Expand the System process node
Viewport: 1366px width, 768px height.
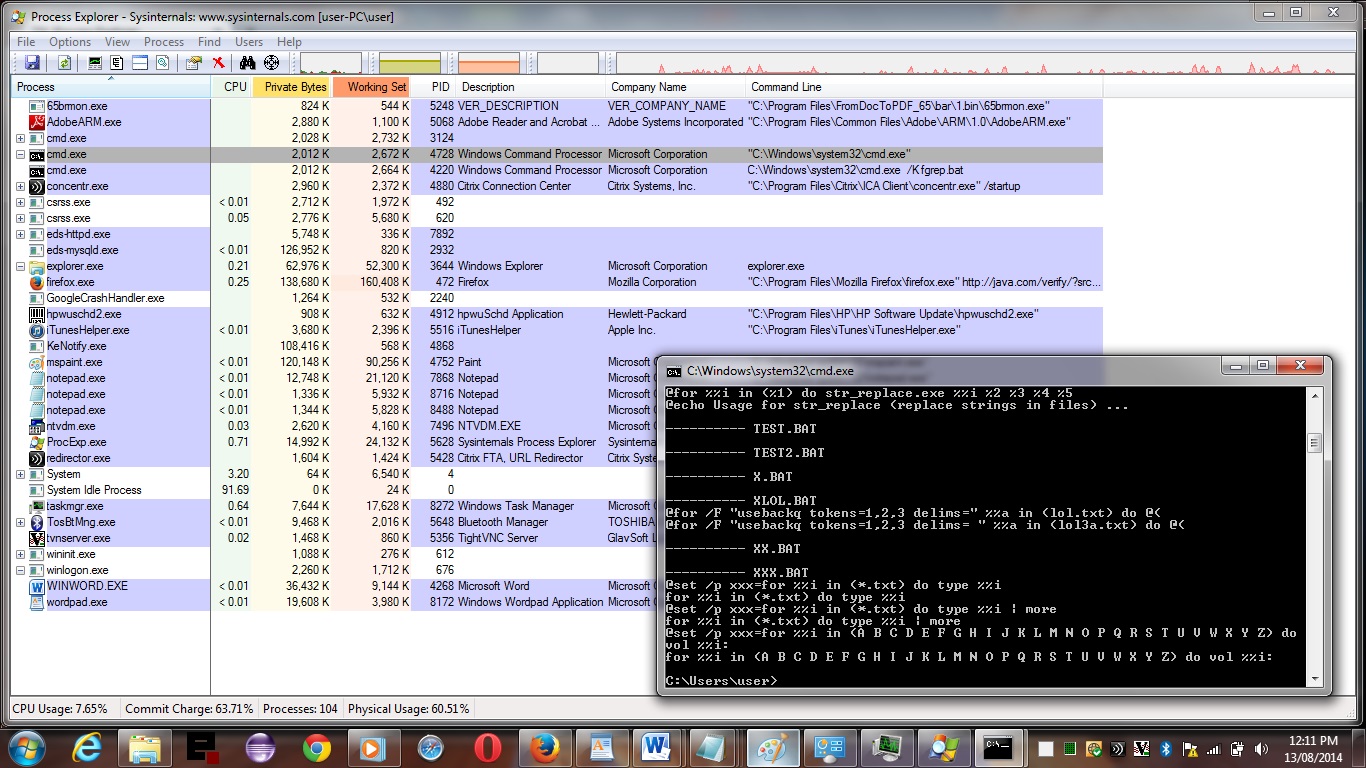[21, 475]
